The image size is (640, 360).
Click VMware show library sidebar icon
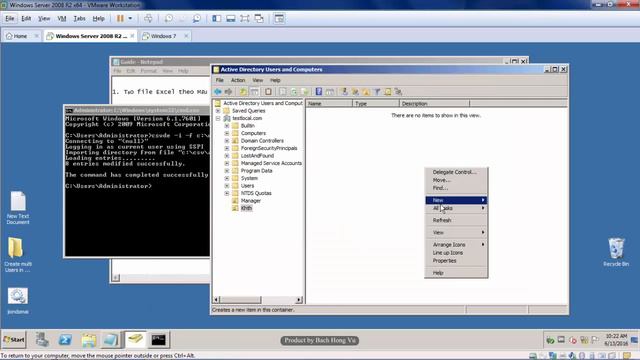tap(217, 18)
